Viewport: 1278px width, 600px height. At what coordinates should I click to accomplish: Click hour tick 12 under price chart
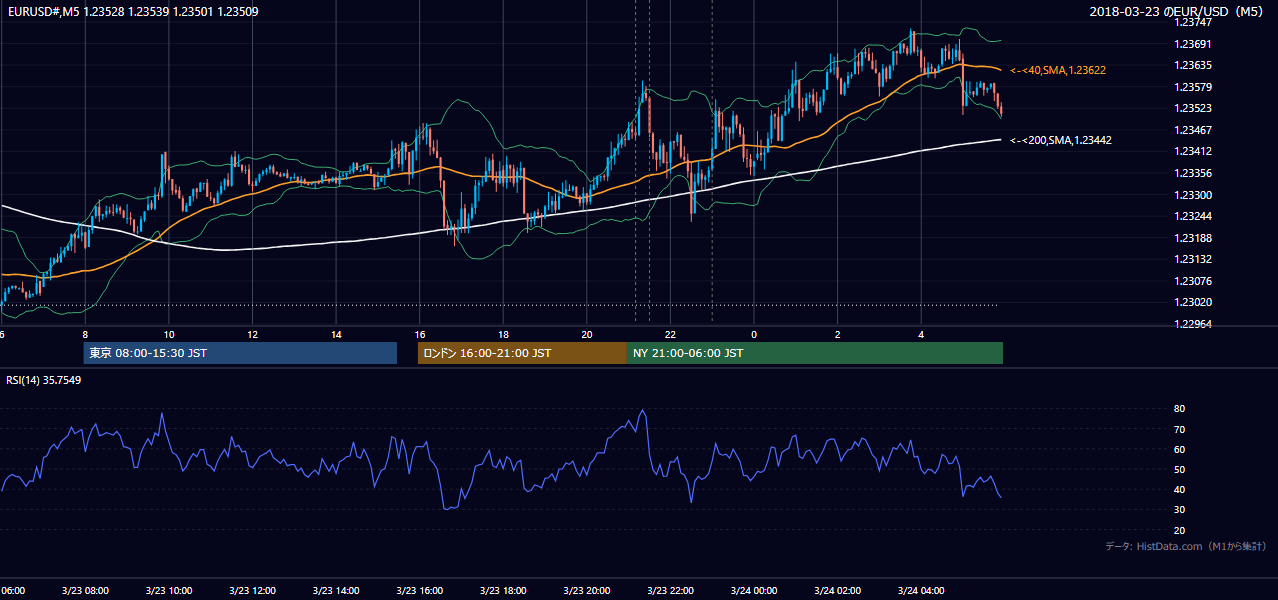coord(252,334)
